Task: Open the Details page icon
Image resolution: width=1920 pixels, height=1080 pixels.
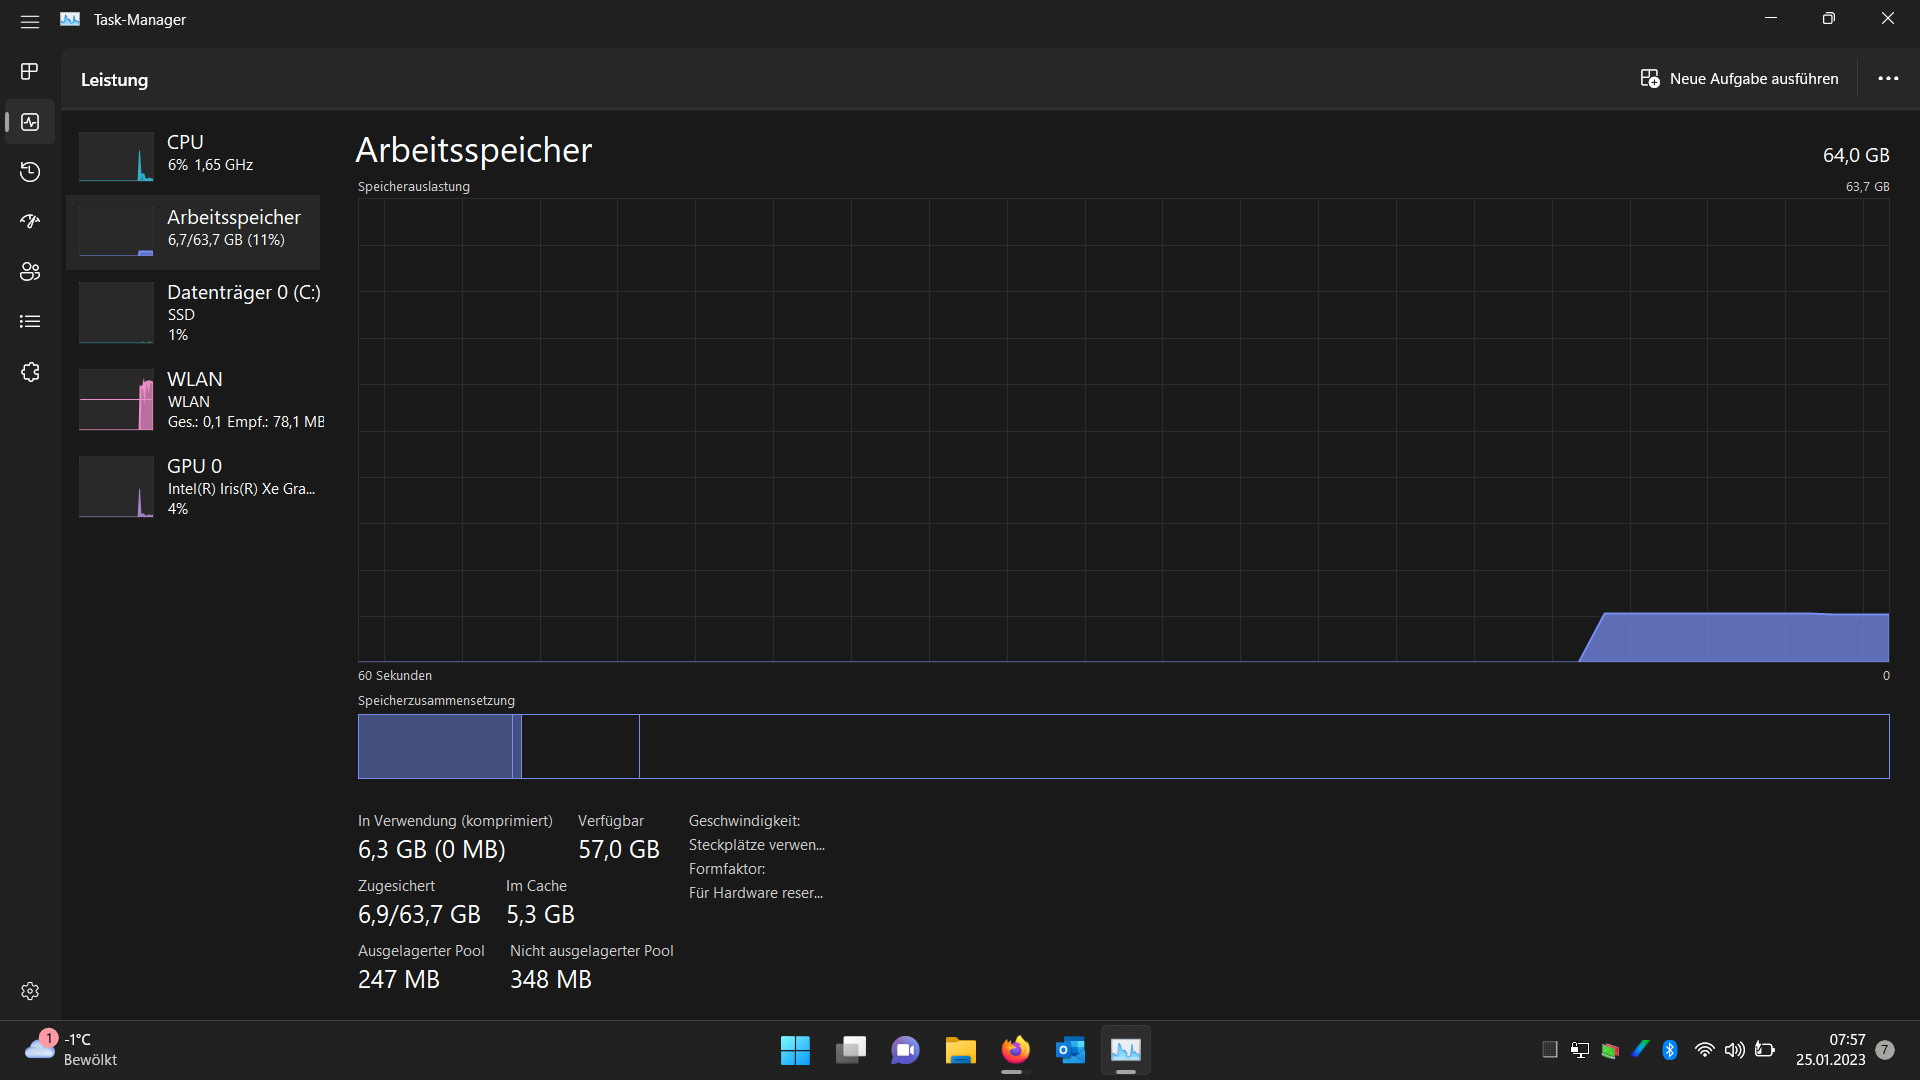Action: (30, 321)
